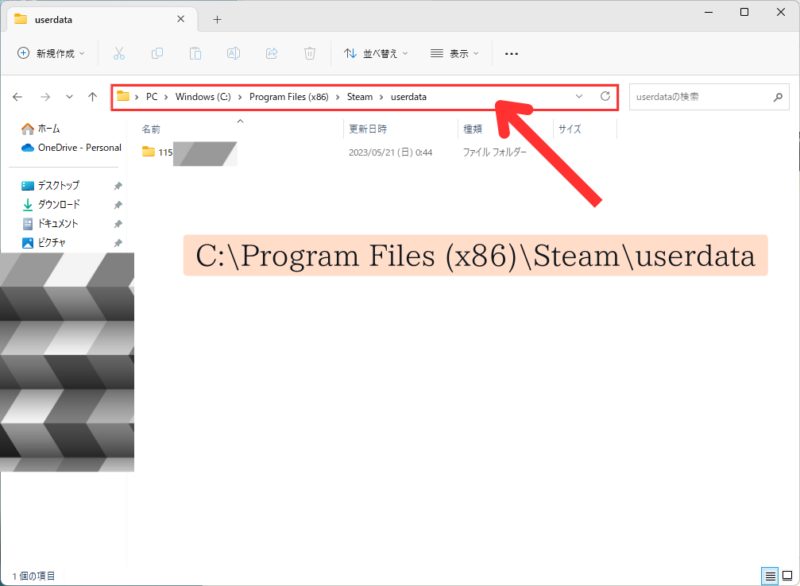This screenshot has width=800, height=586.
Task: Go up one folder level
Action: [x=92, y=97]
